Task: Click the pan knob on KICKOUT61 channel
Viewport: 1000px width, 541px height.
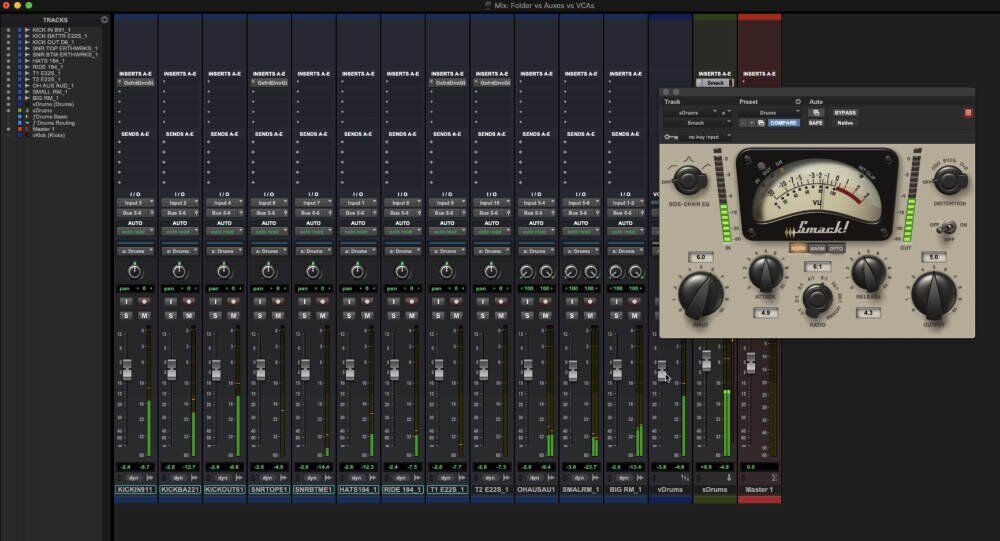Action: click(x=224, y=272)
